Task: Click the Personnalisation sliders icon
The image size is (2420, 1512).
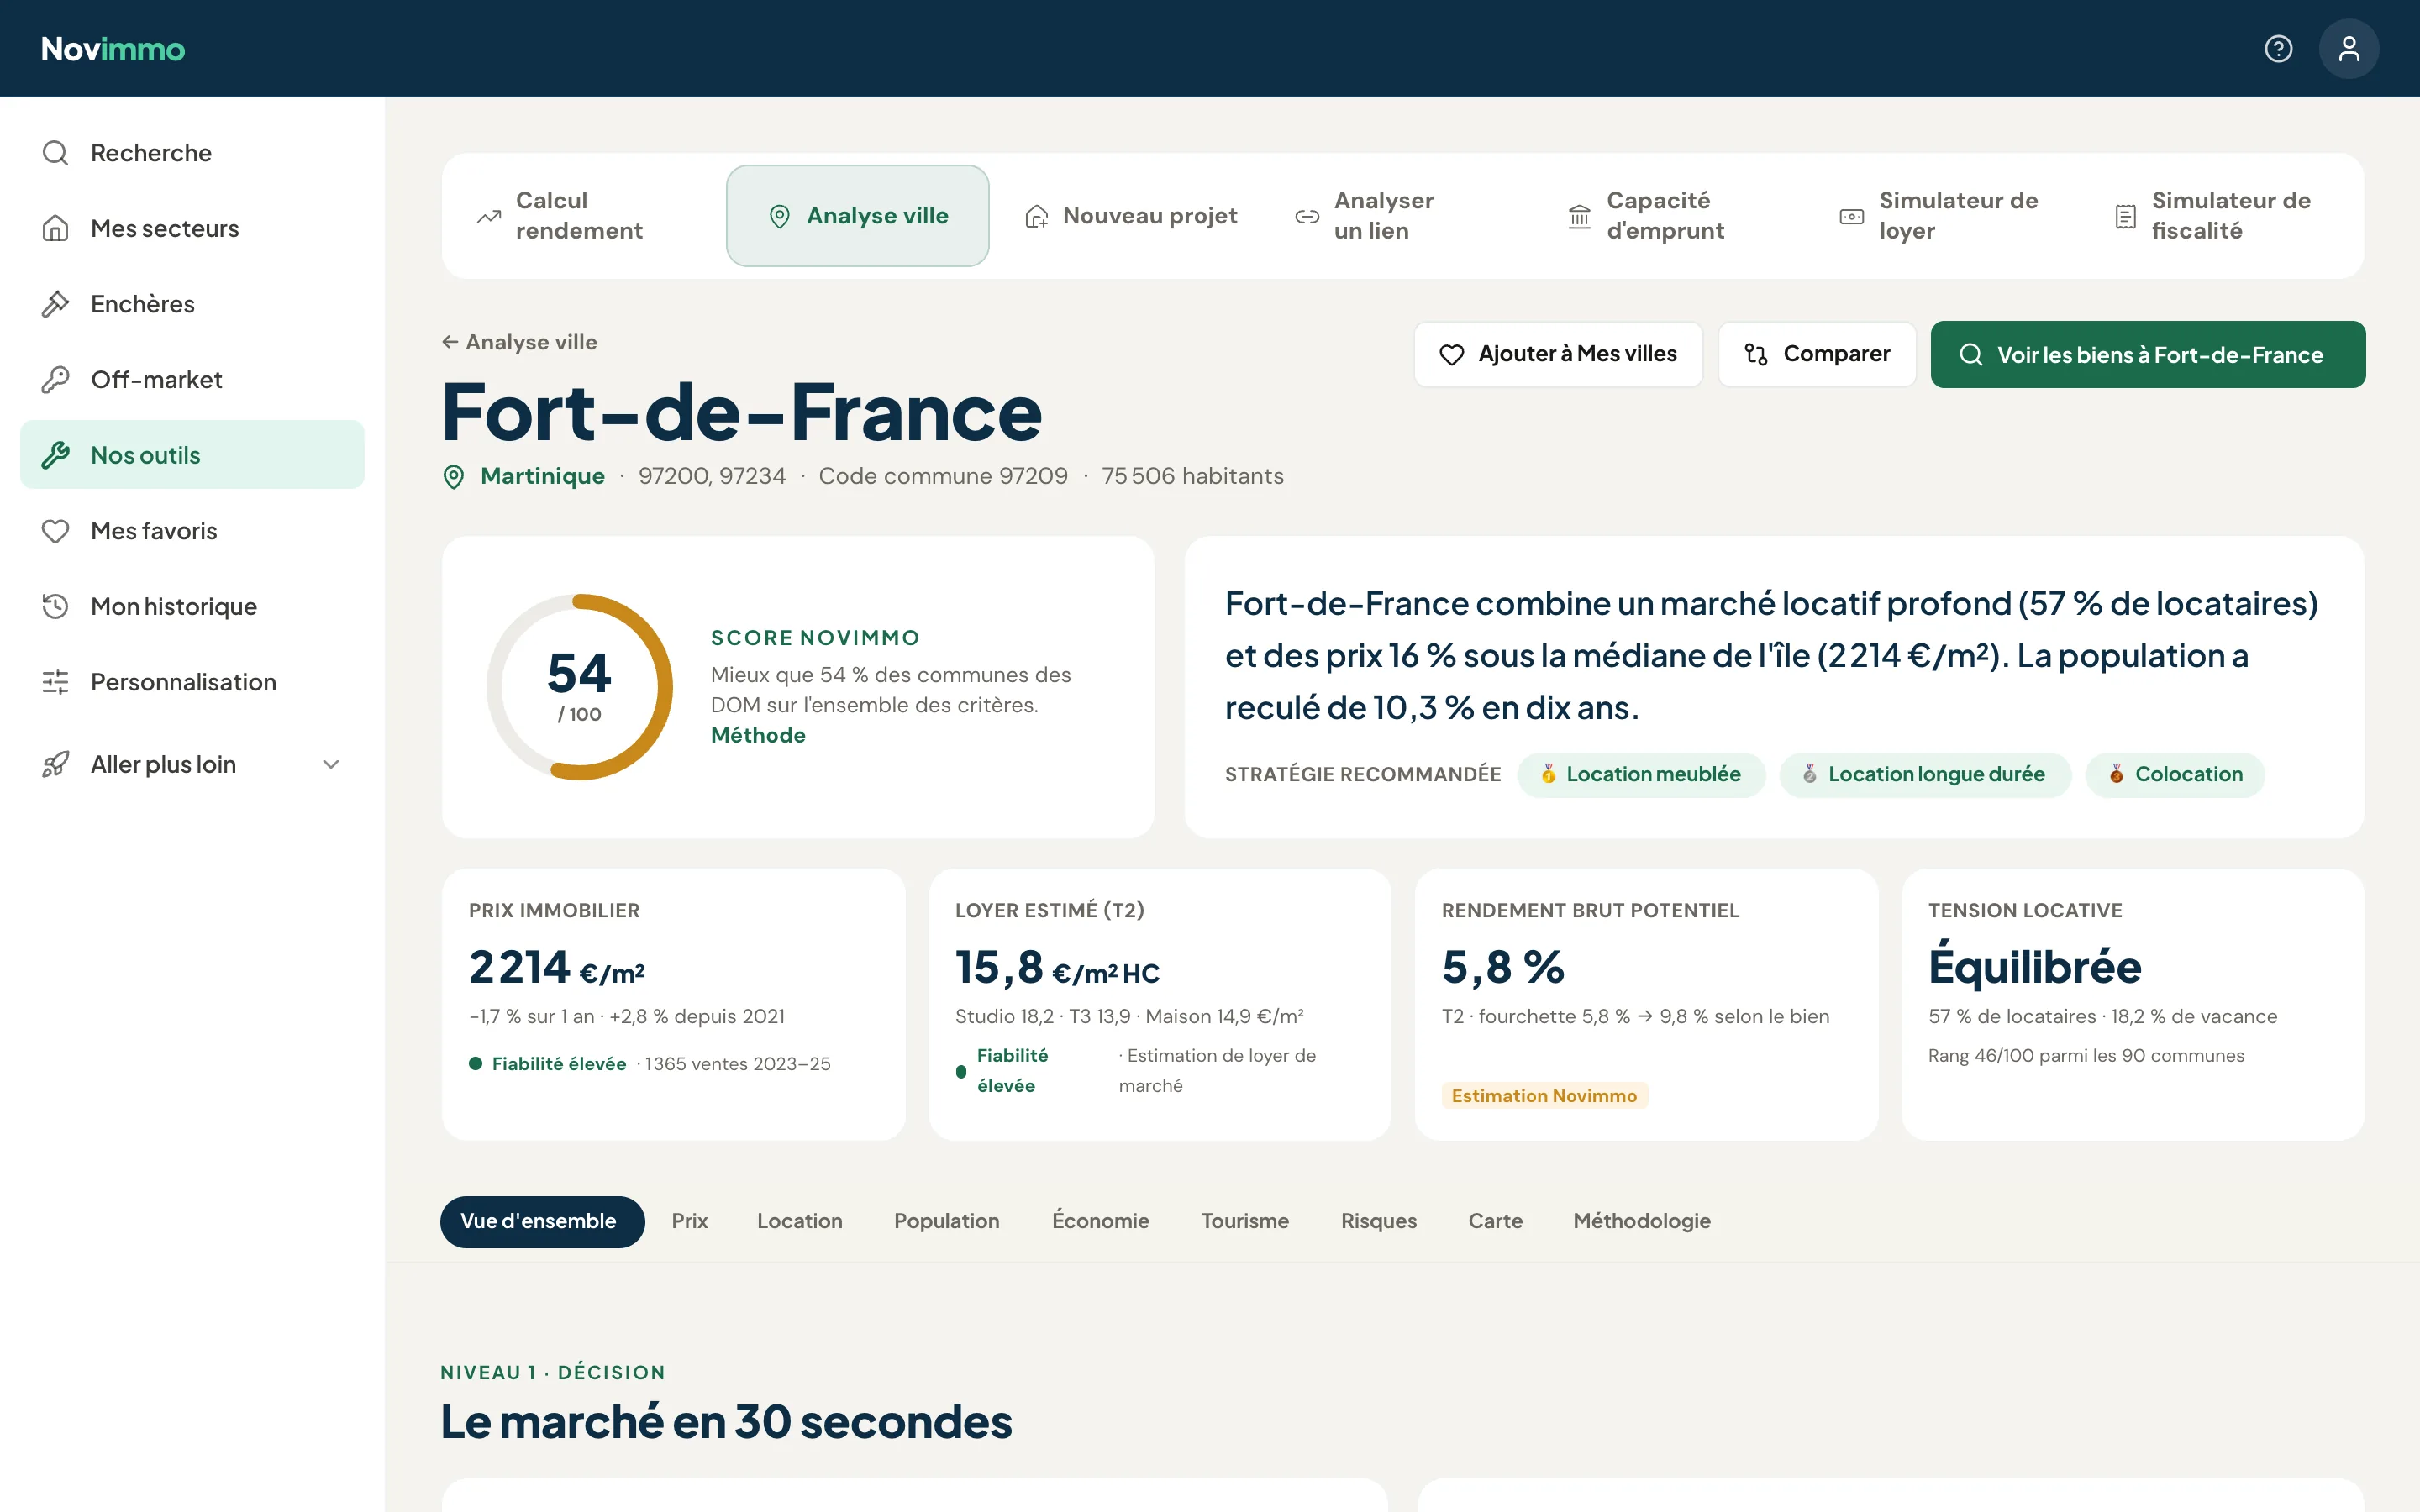Action: tap(55, 682)
